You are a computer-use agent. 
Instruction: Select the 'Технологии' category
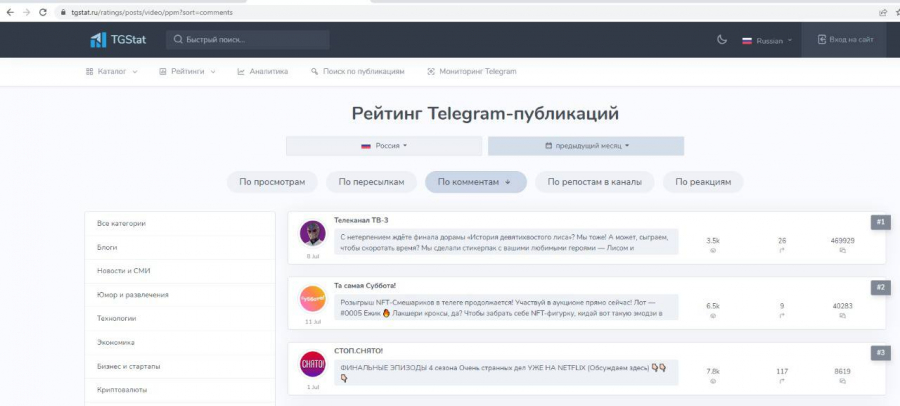coord(180,319)
